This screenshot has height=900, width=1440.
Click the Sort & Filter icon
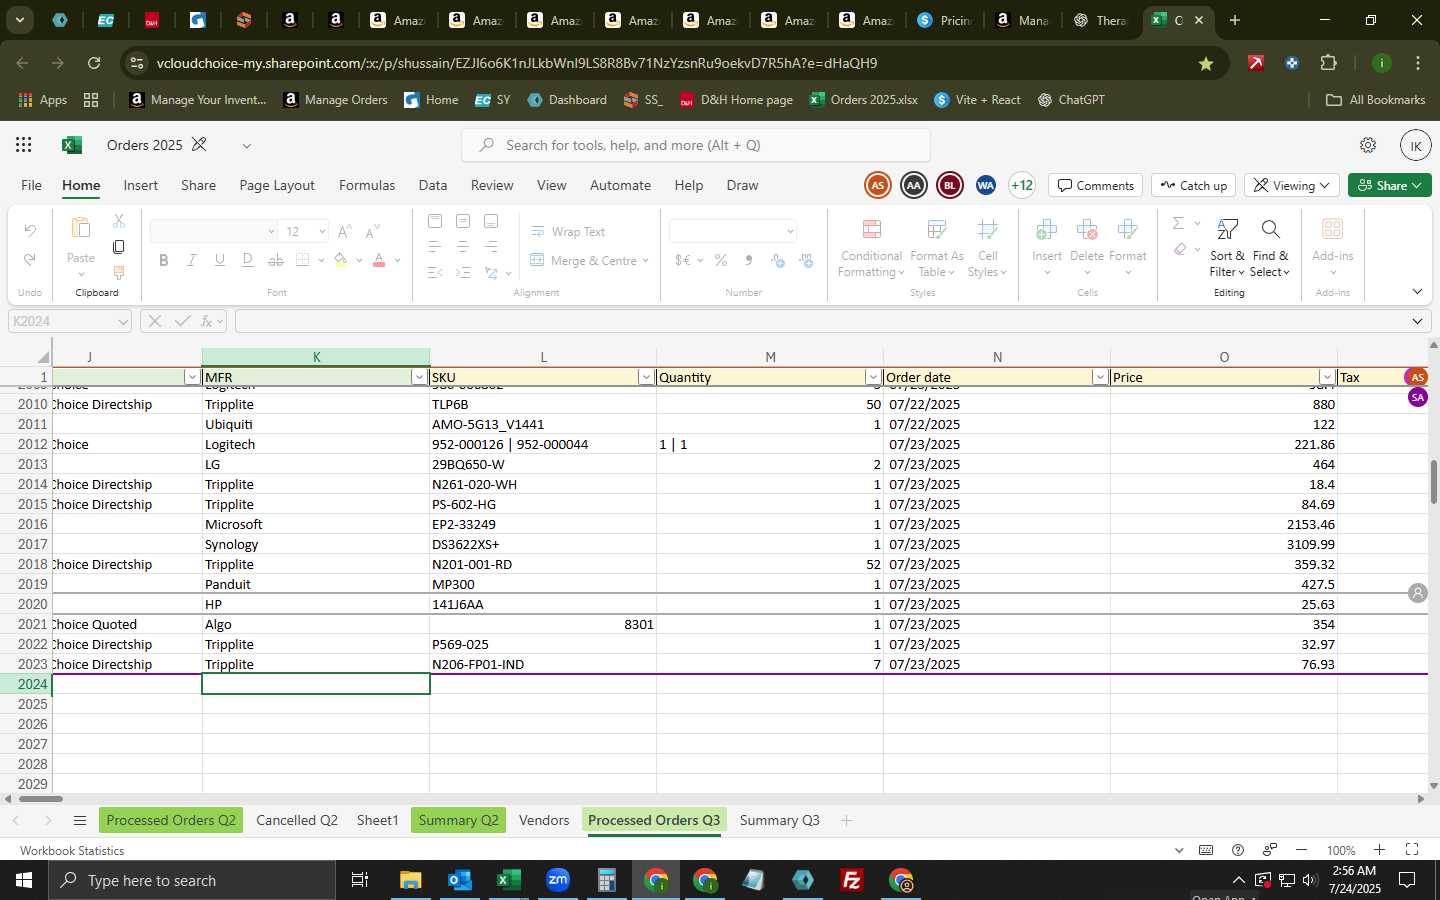[x=1227, y=230]
